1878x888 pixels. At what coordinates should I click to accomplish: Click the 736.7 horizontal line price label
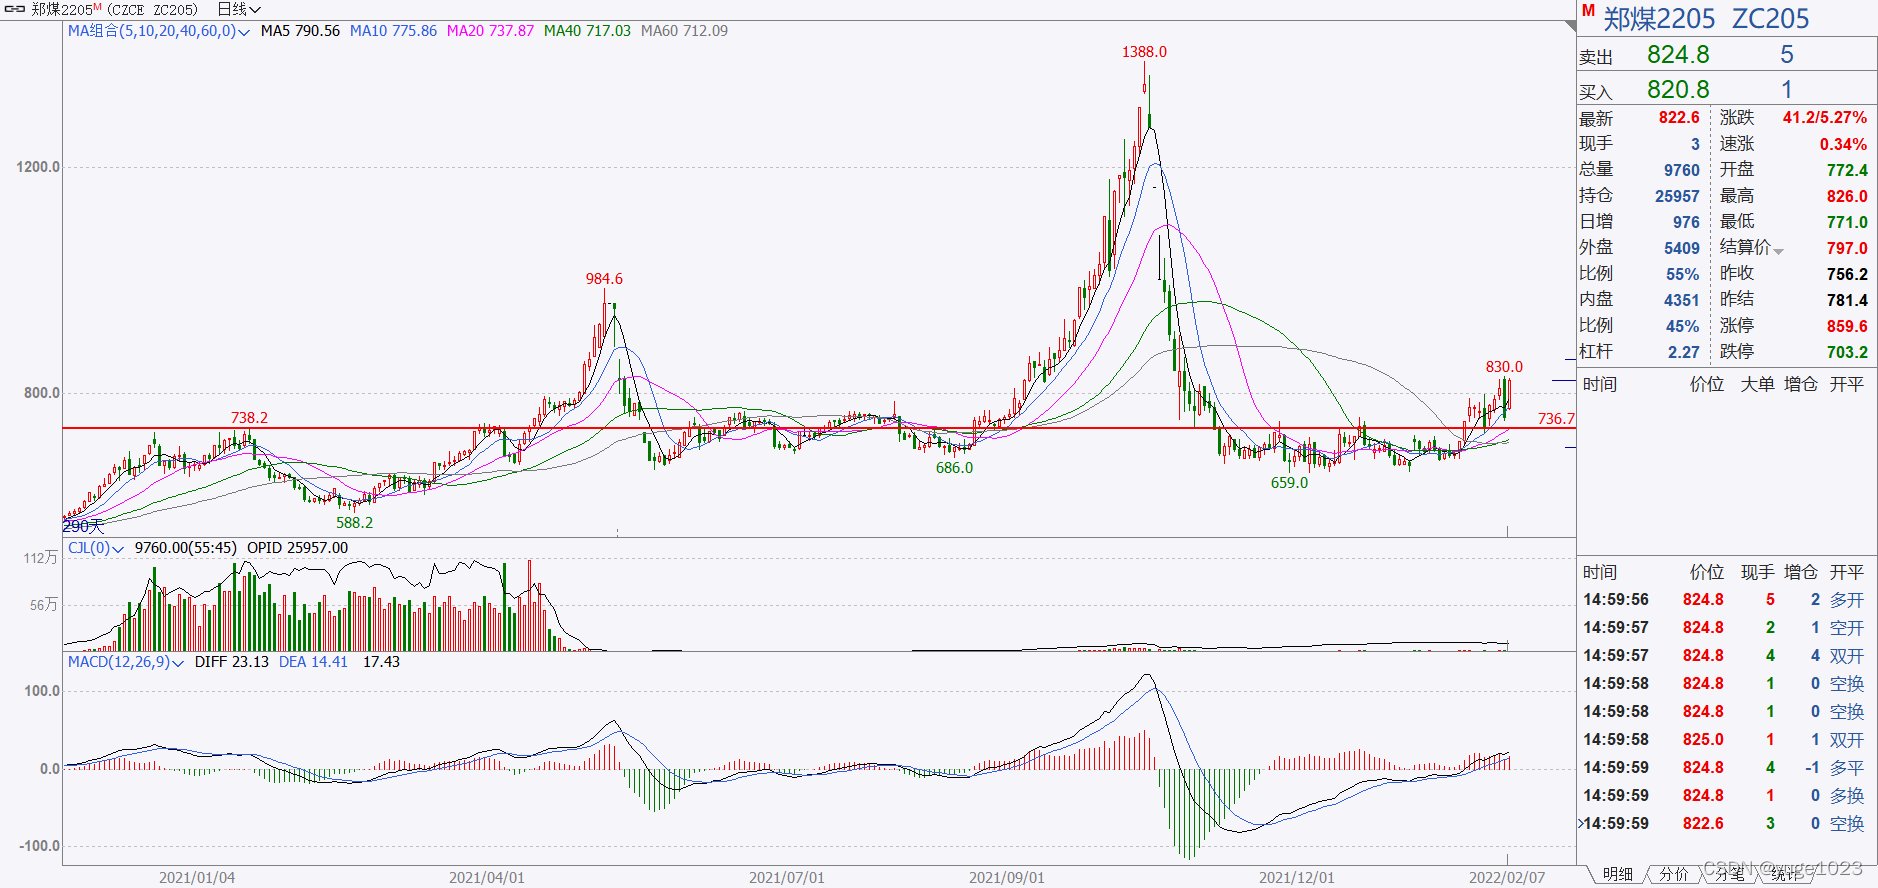click(x=1556, y=419)
